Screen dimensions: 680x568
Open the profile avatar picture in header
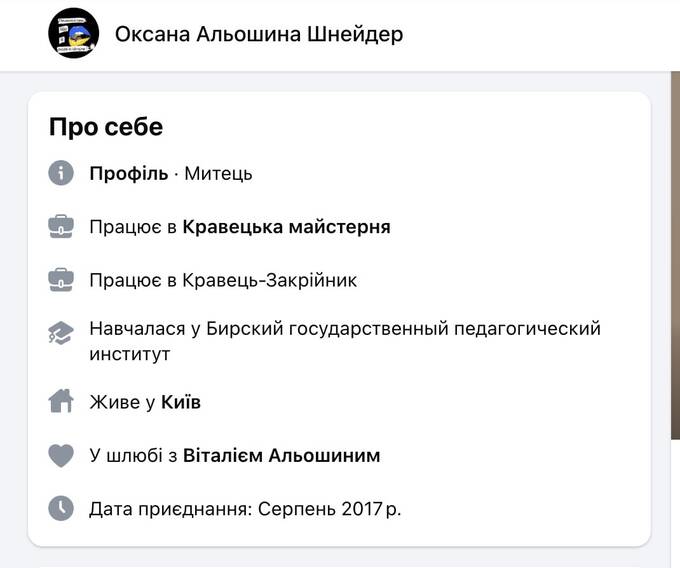coord(73,34)
